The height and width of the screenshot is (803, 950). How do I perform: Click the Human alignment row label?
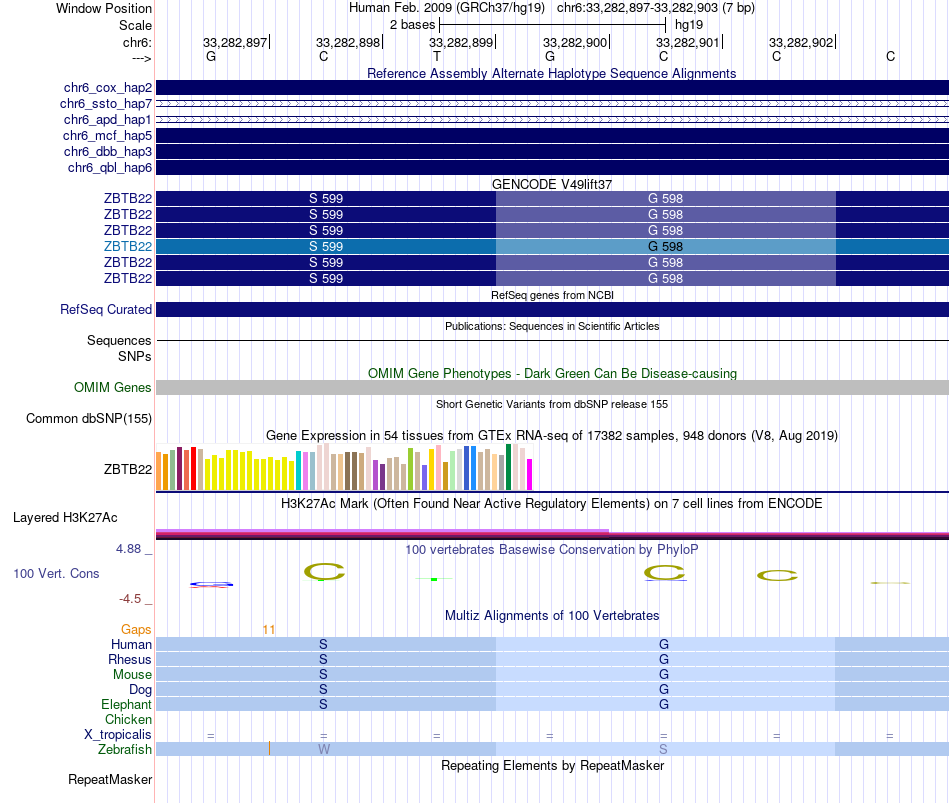pos(131,644)
